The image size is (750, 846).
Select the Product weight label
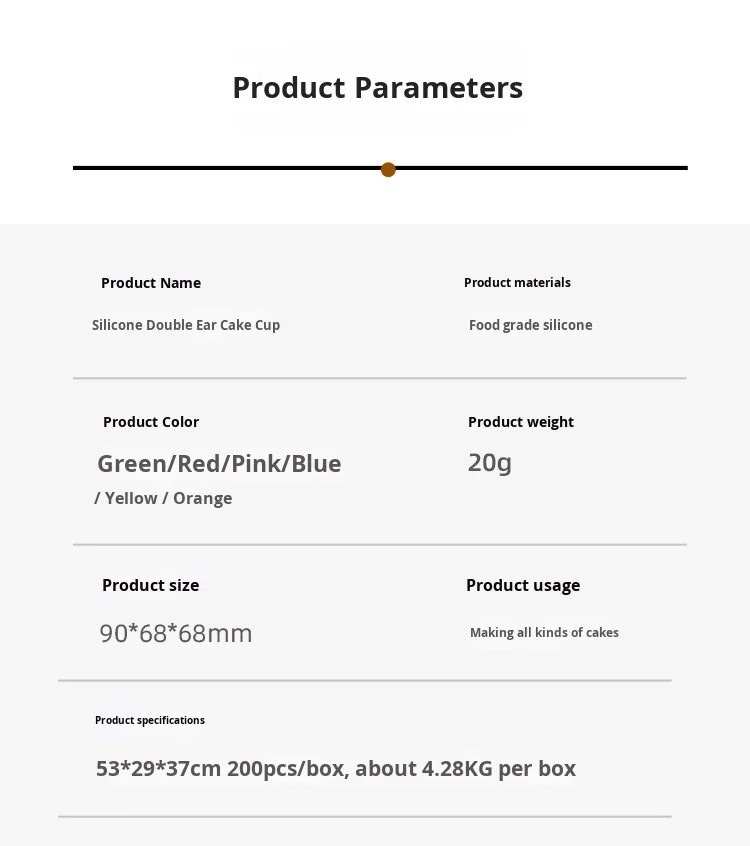(x=521, y=422)
